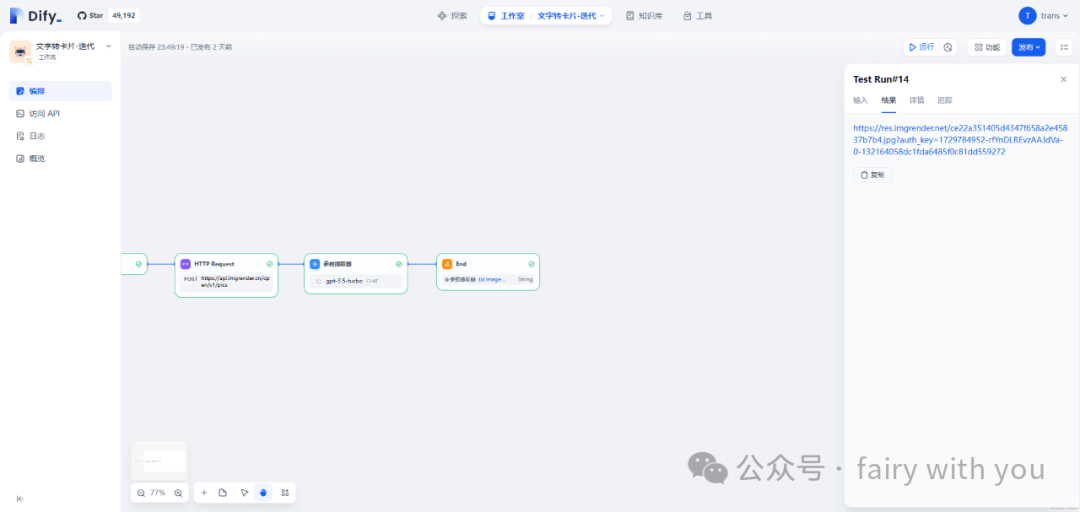Image resolution: width=1080 pixels, height=512 pixels.
Task: Click the organize nodes layout icon
Action: point(285,493)
